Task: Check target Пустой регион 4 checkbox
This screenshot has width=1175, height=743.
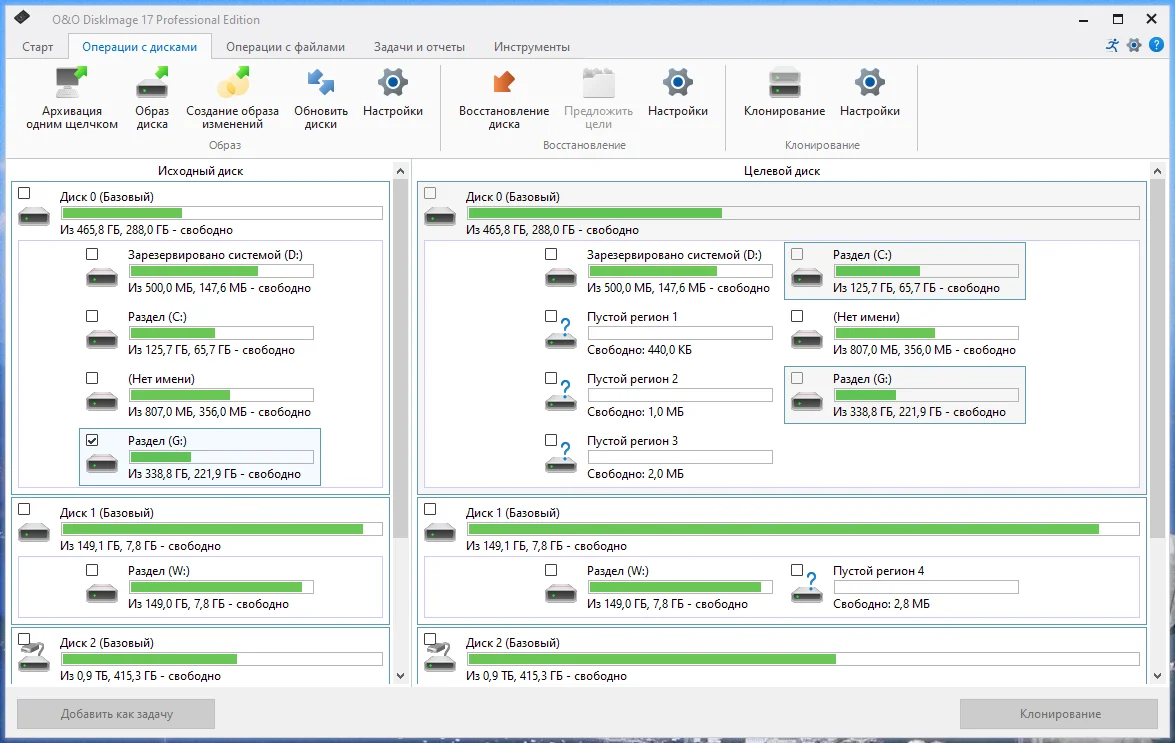Action: pyautogui.click(x=797, y=570)
